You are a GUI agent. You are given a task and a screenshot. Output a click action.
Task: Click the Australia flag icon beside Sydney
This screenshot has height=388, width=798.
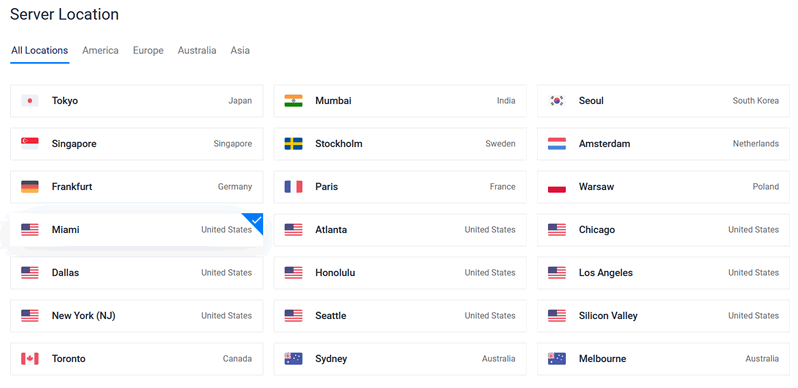293,358
